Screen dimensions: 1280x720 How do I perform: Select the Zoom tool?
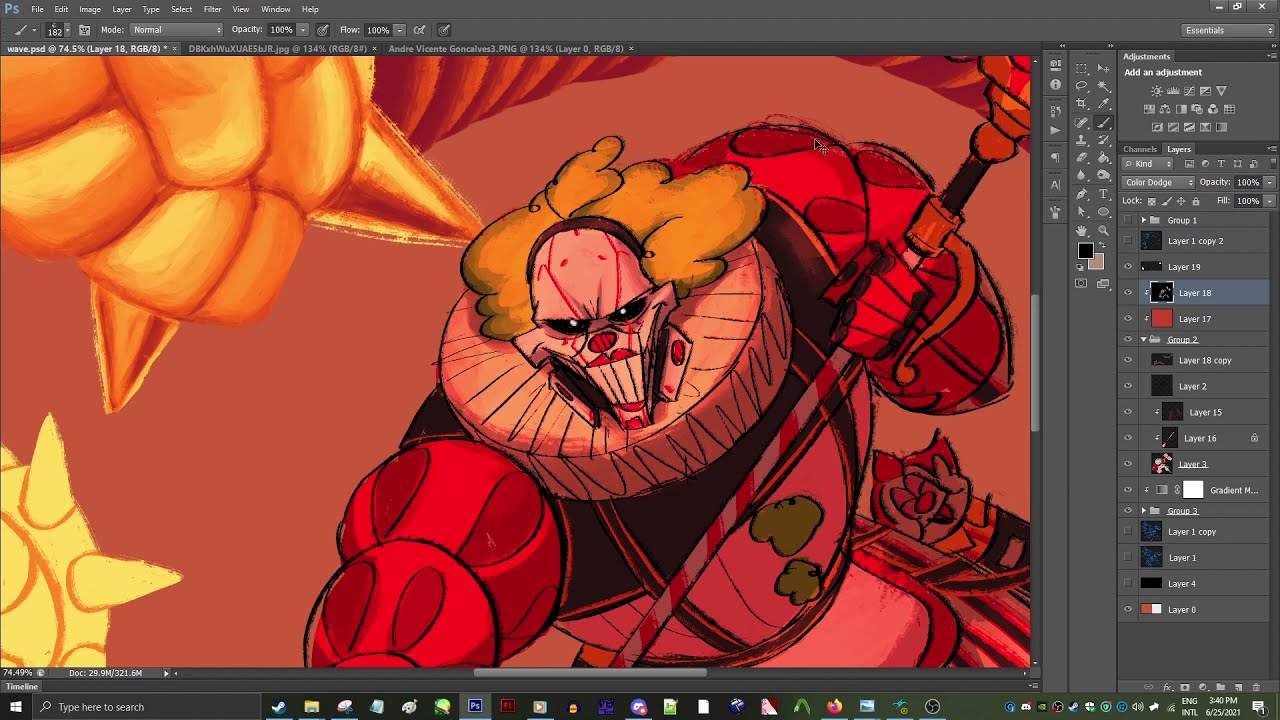pos(1104,230)
